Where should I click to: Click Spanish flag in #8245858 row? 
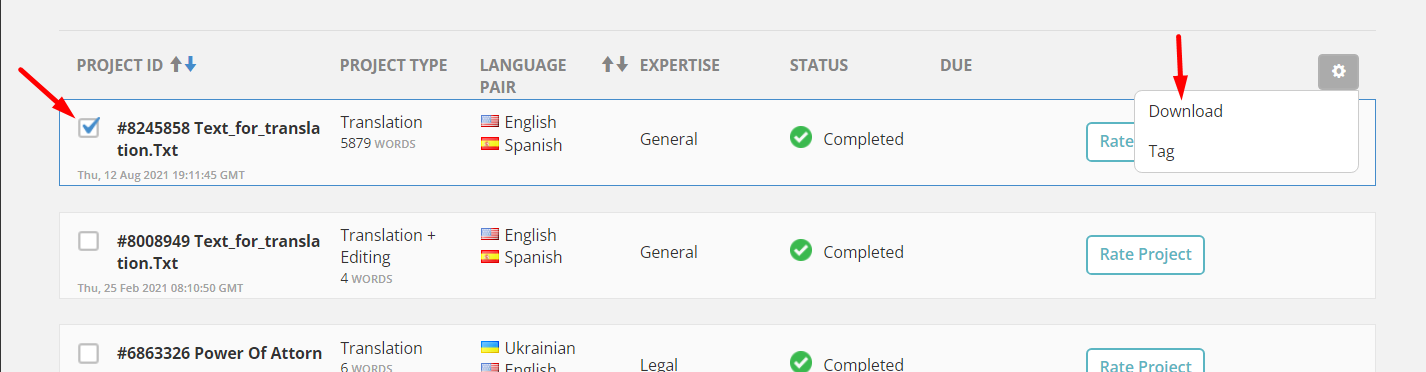[490, 145]
